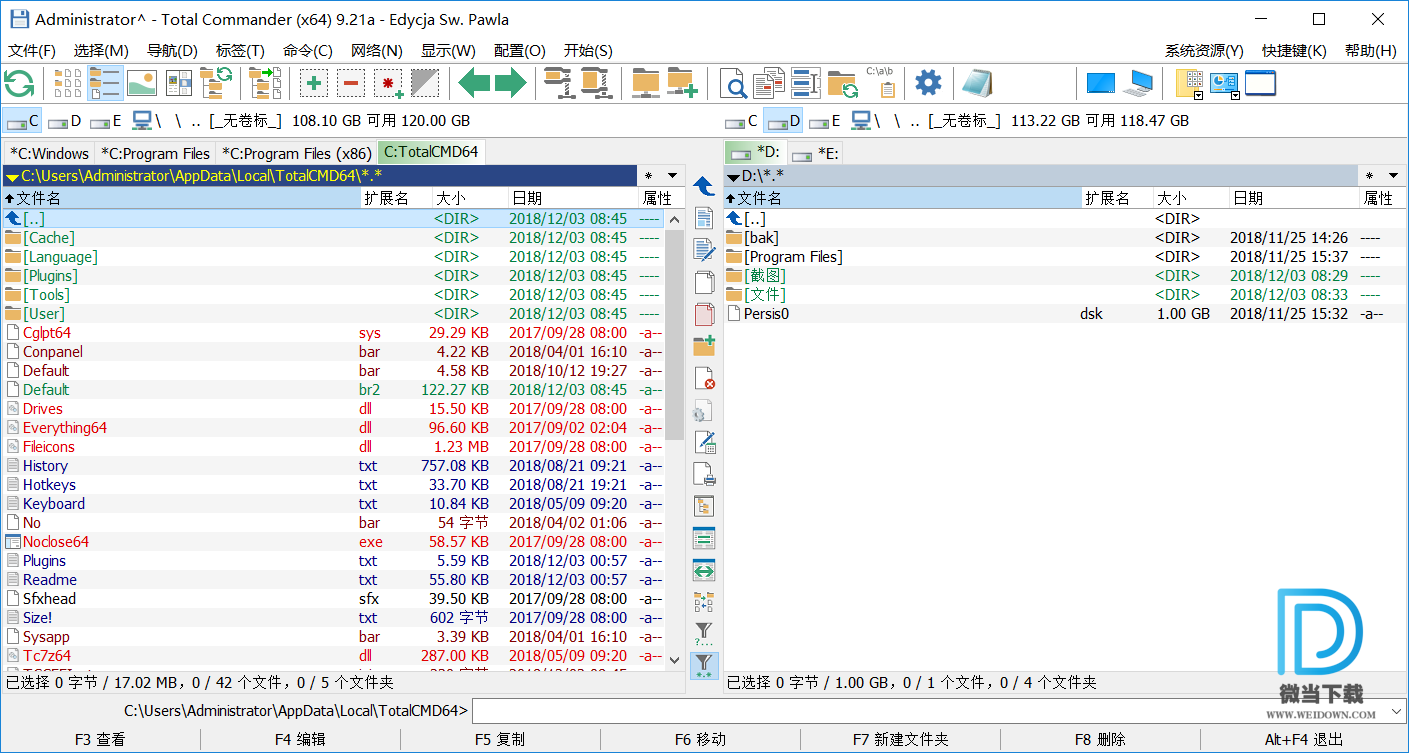Screen dimensions: 1409x753
Task: Open configuration with the blue gear icon
Action: pos(928,83)
